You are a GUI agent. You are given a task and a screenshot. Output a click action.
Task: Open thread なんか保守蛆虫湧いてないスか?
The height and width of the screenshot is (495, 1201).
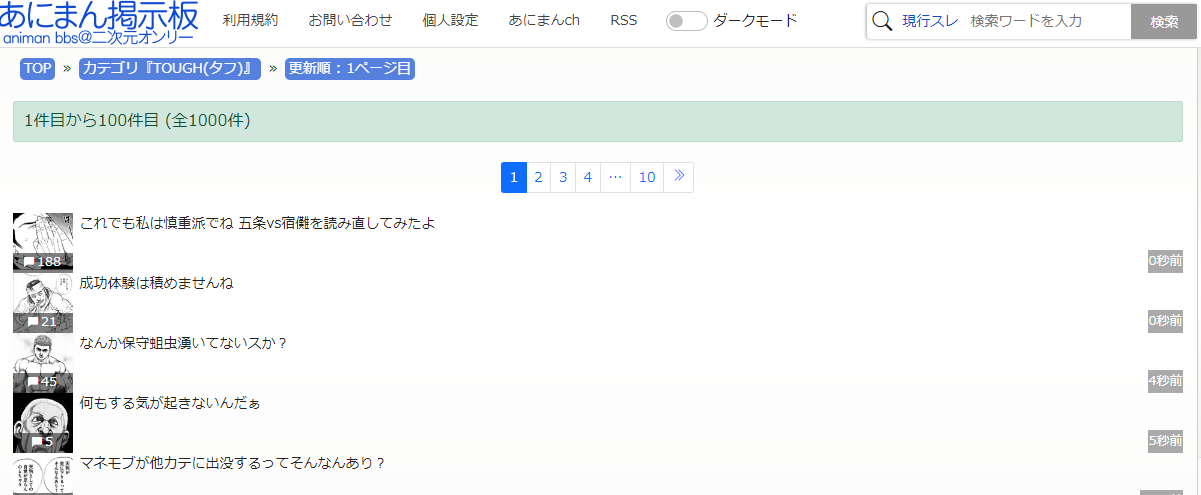[x=184, y=343]
